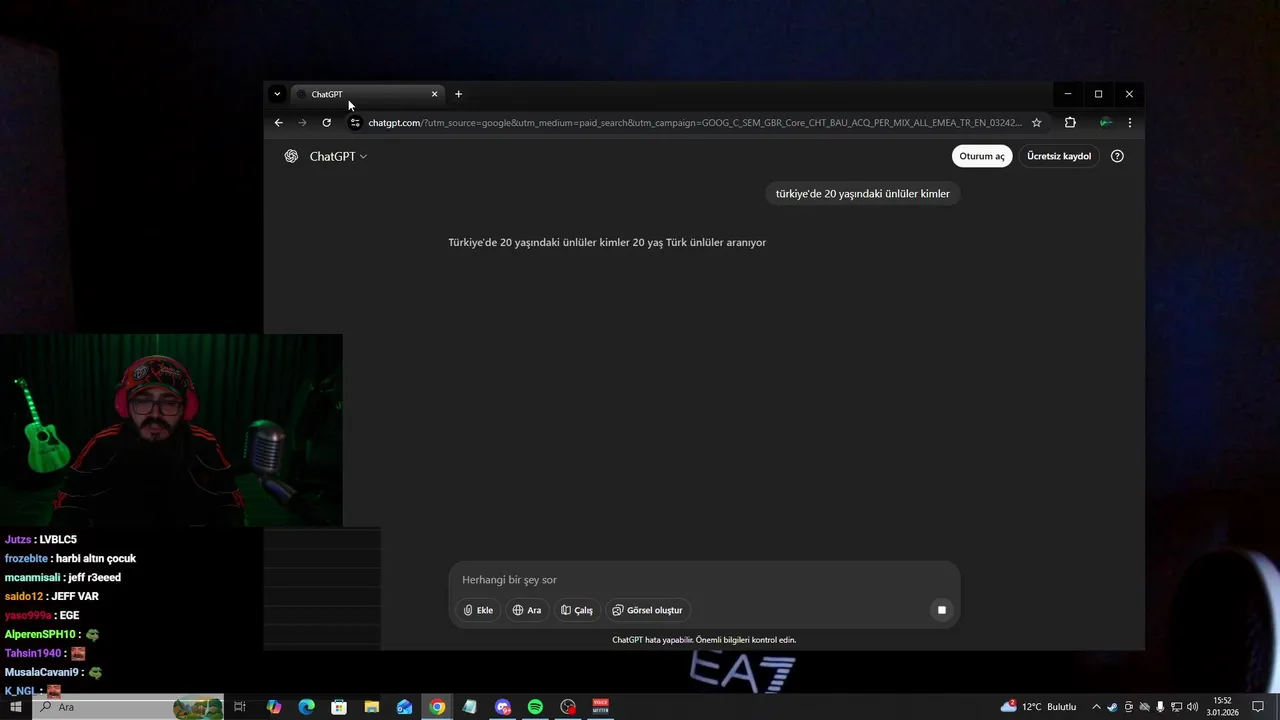This screenshot has width=1280, height=720.
Task: Click the microphone tray icon
Action: [1160, 707]
